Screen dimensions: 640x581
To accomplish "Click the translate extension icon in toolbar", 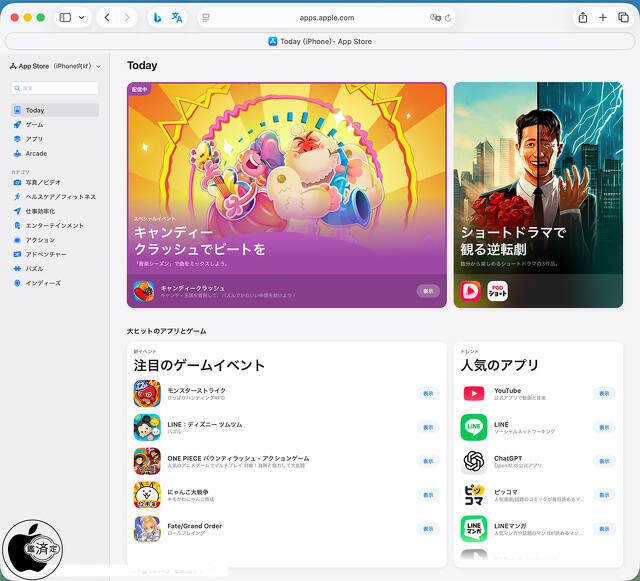I will 177,17.
